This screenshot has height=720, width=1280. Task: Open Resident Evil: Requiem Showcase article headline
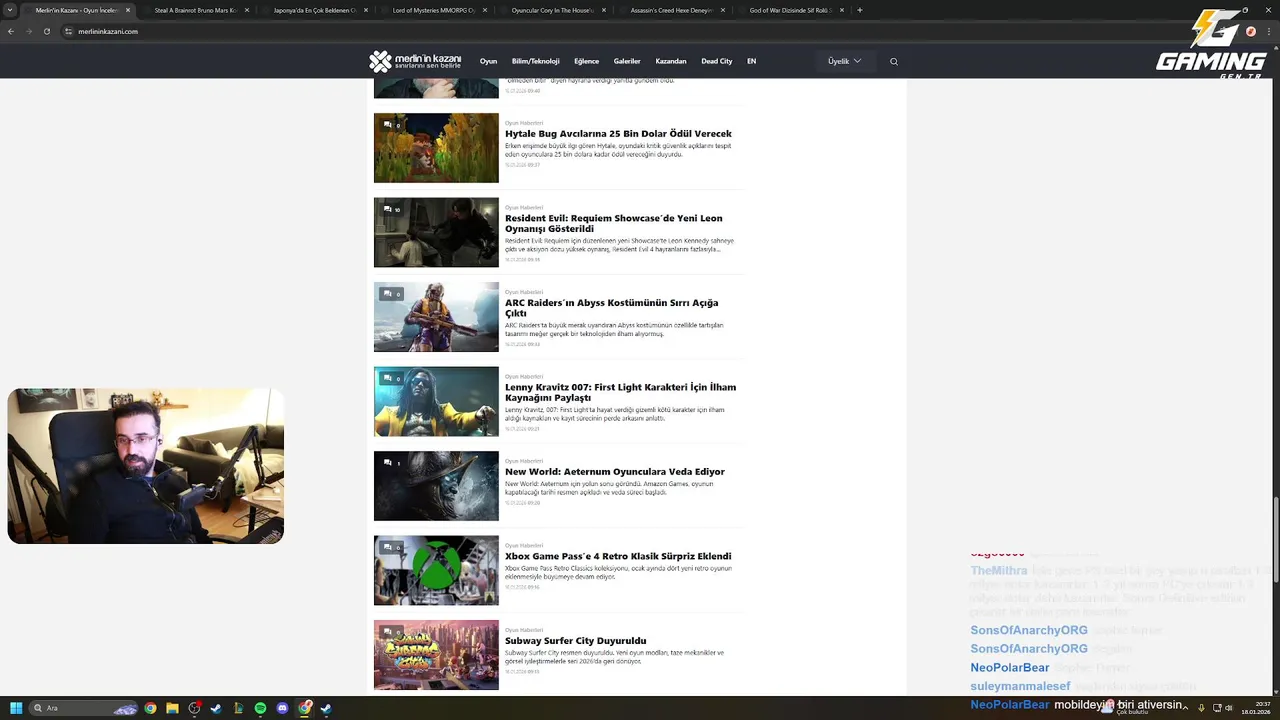click(613, 223)
